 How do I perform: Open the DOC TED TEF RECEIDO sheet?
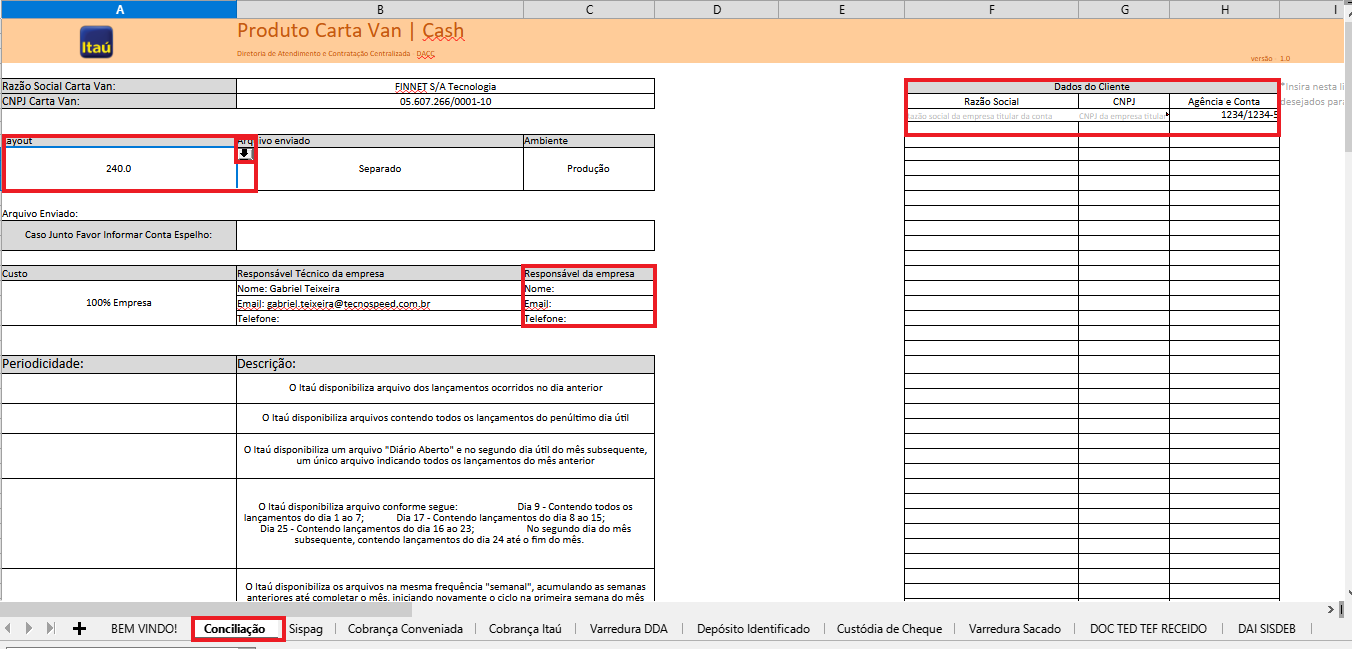pos(1148,629)
